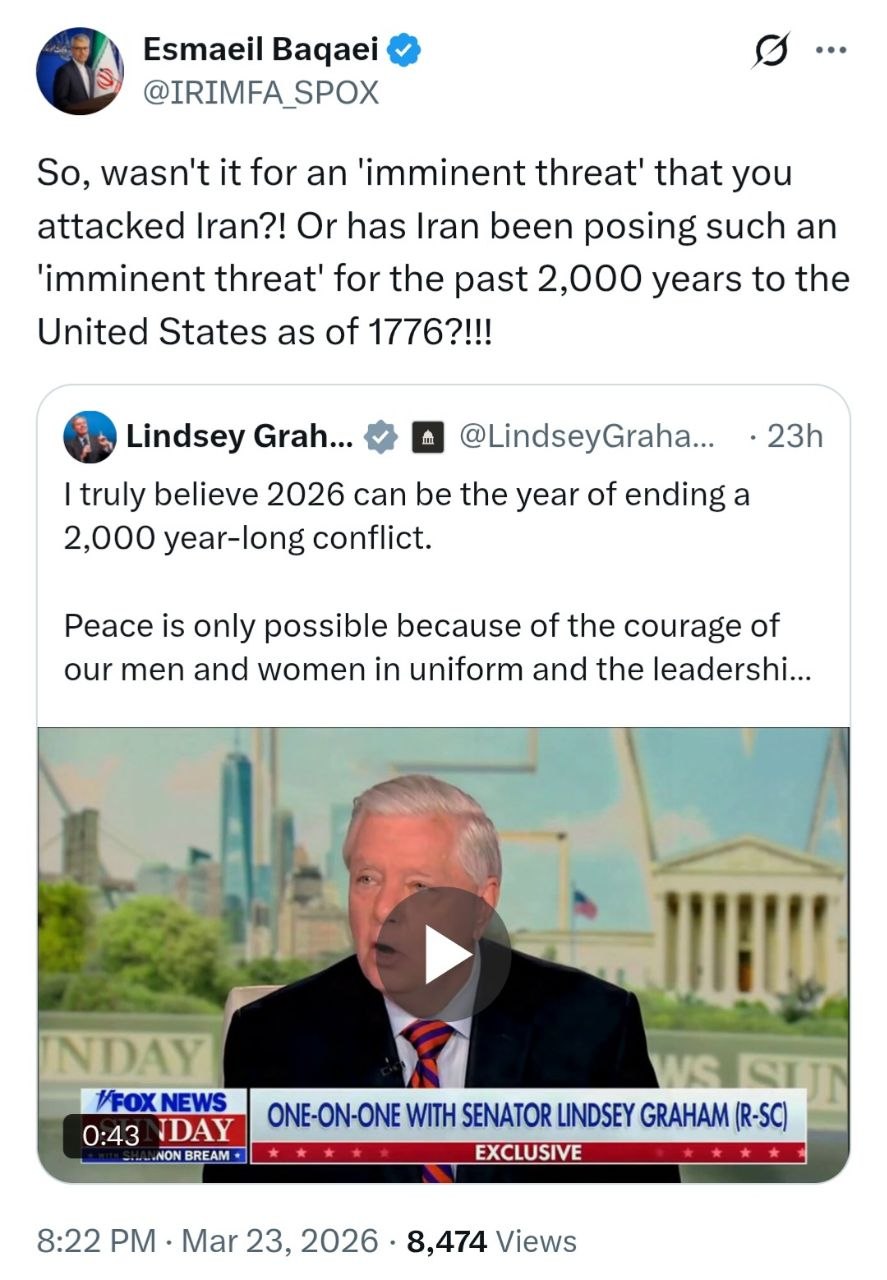This screenshot has height=1280, width=887.
Task: Click the 8,474 Views count
Action: (x=492, y=1241)
